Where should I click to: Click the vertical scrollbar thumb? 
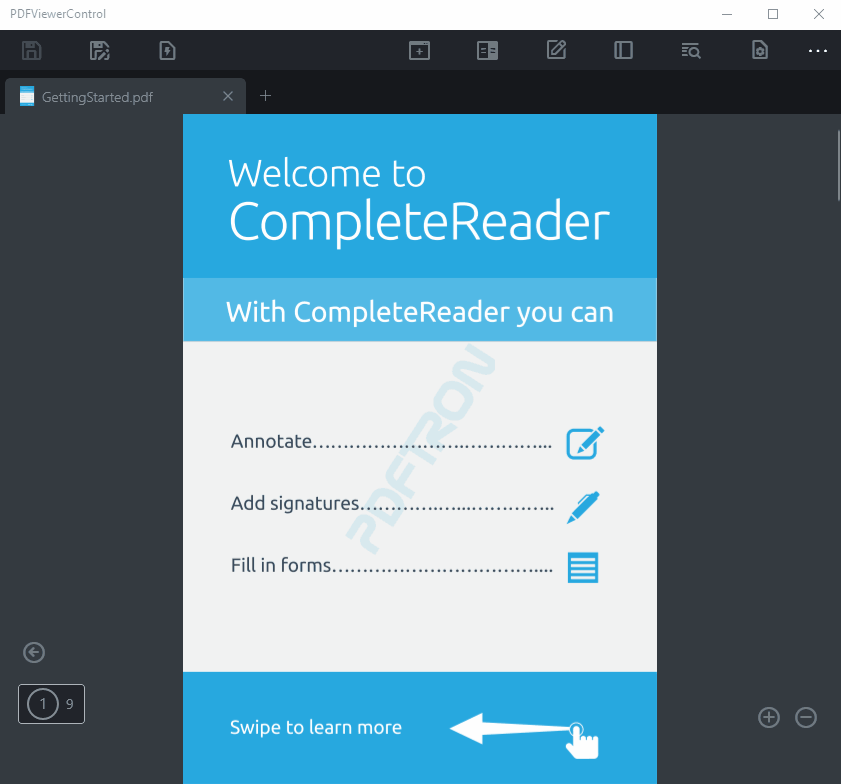click(x=838, y=165)
